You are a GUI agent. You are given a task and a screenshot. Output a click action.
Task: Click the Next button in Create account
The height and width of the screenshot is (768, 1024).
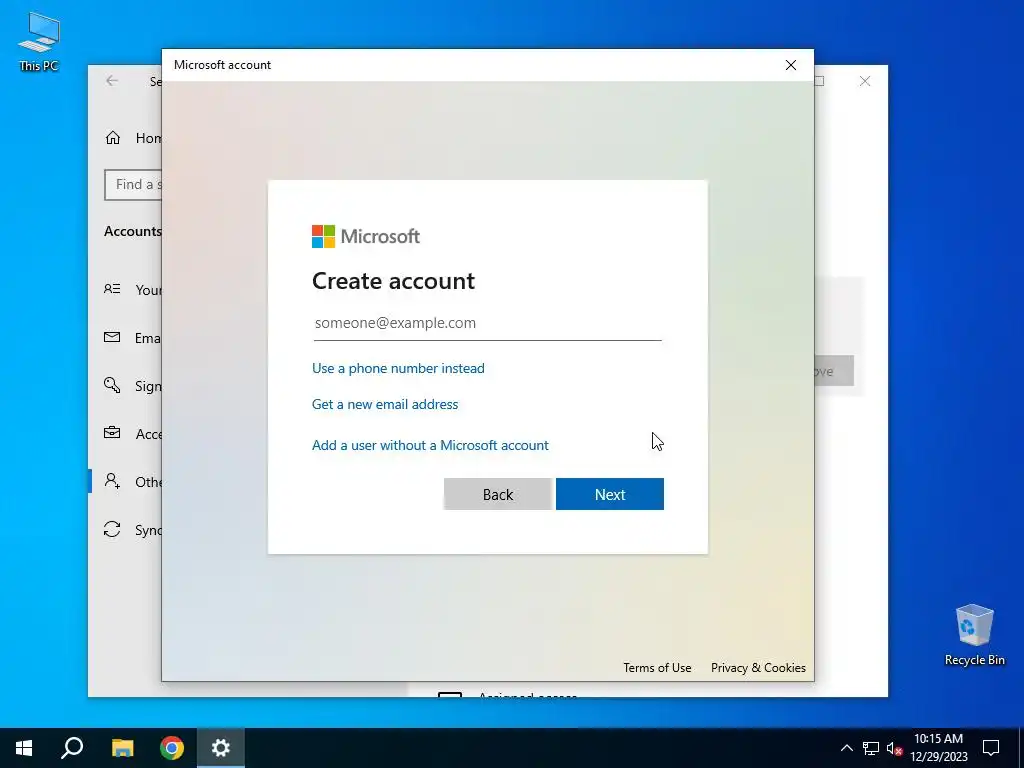pos(610,494)
